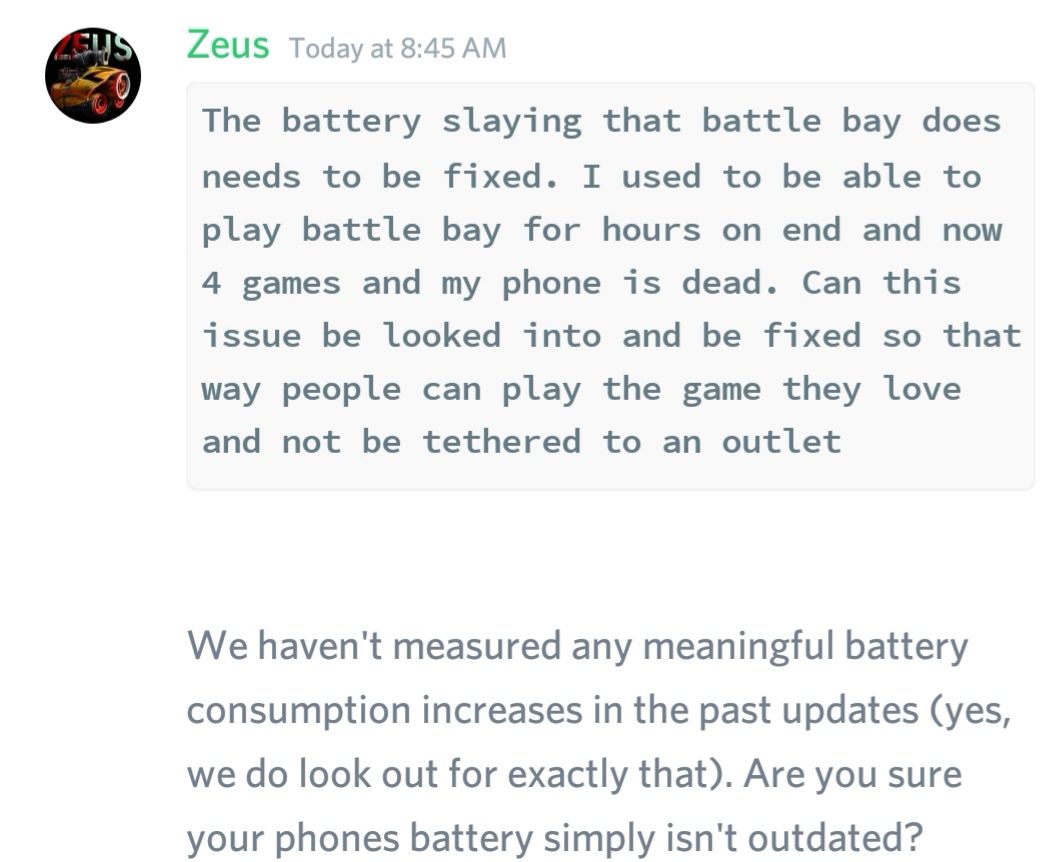Click the word "outlet" ending the code block
1059x862 pixels.
(x=781, y=442)
